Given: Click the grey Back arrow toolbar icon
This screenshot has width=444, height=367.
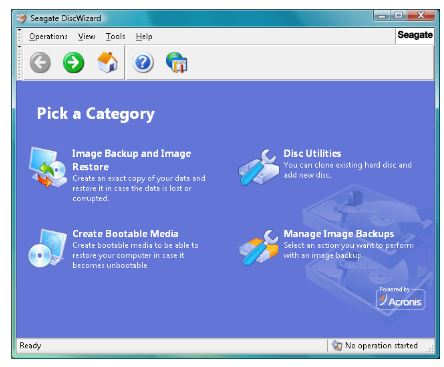Looking at the screenshot, I should [x=40, y=62].
